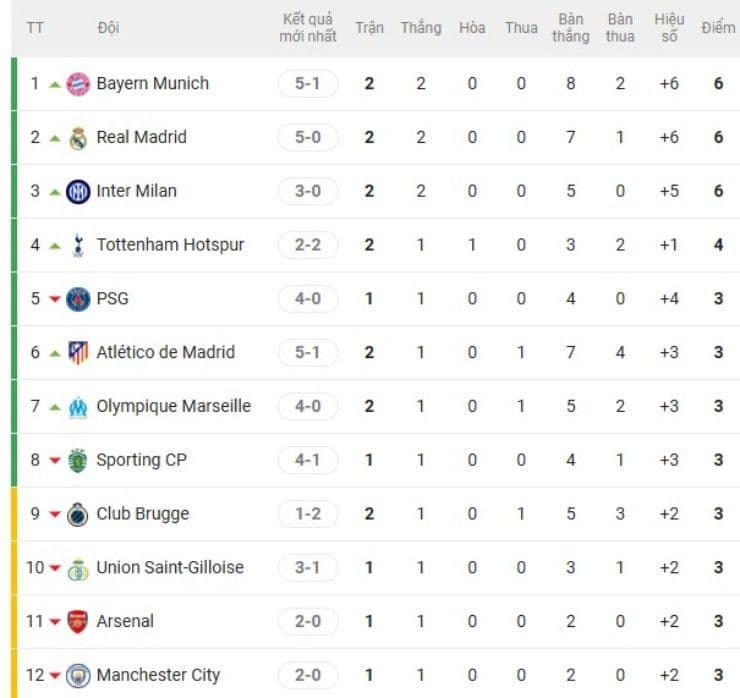The height and width of the screenshot is (698, 740).
Task: Click the Thắng column header
Action: [x=421, y=28]
